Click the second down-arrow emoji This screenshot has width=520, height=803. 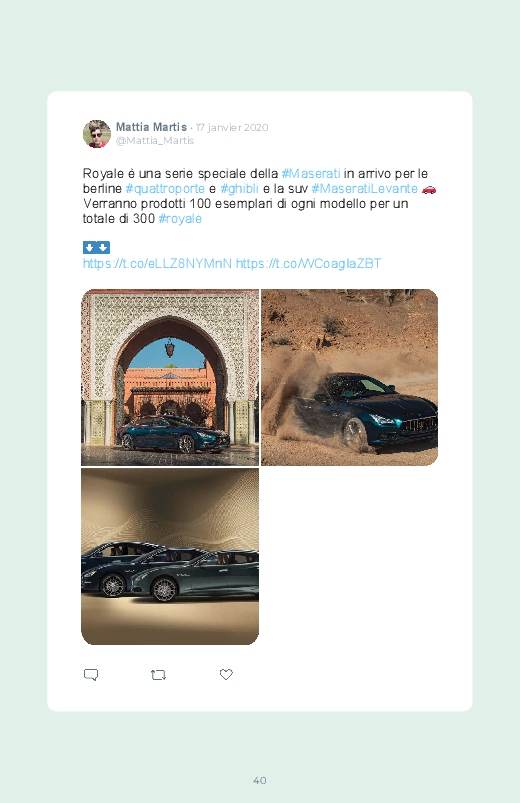tap(103, 248)
